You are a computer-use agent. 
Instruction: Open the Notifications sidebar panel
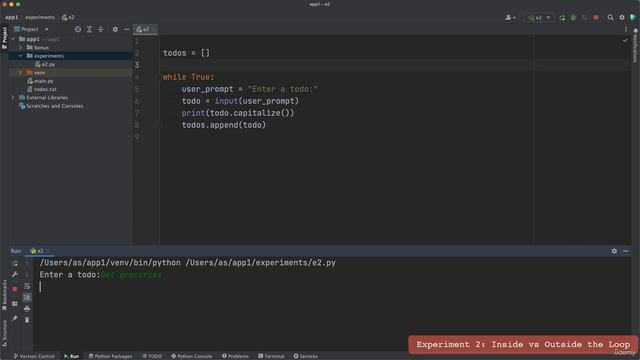point(635,46)
